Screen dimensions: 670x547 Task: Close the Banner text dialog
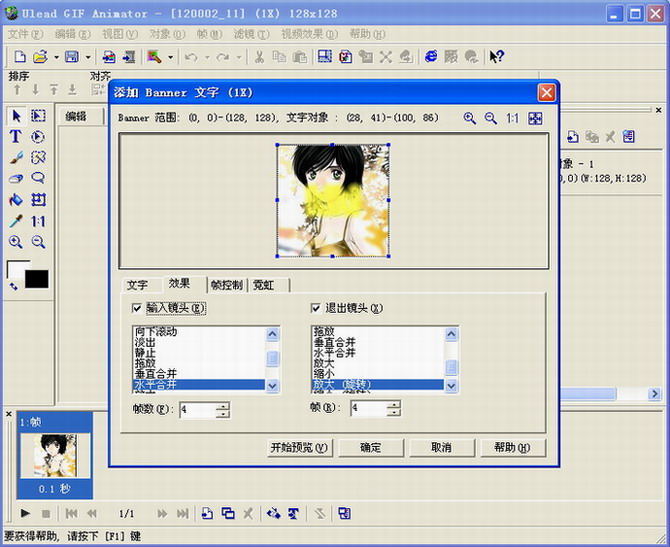coord(547,93)
